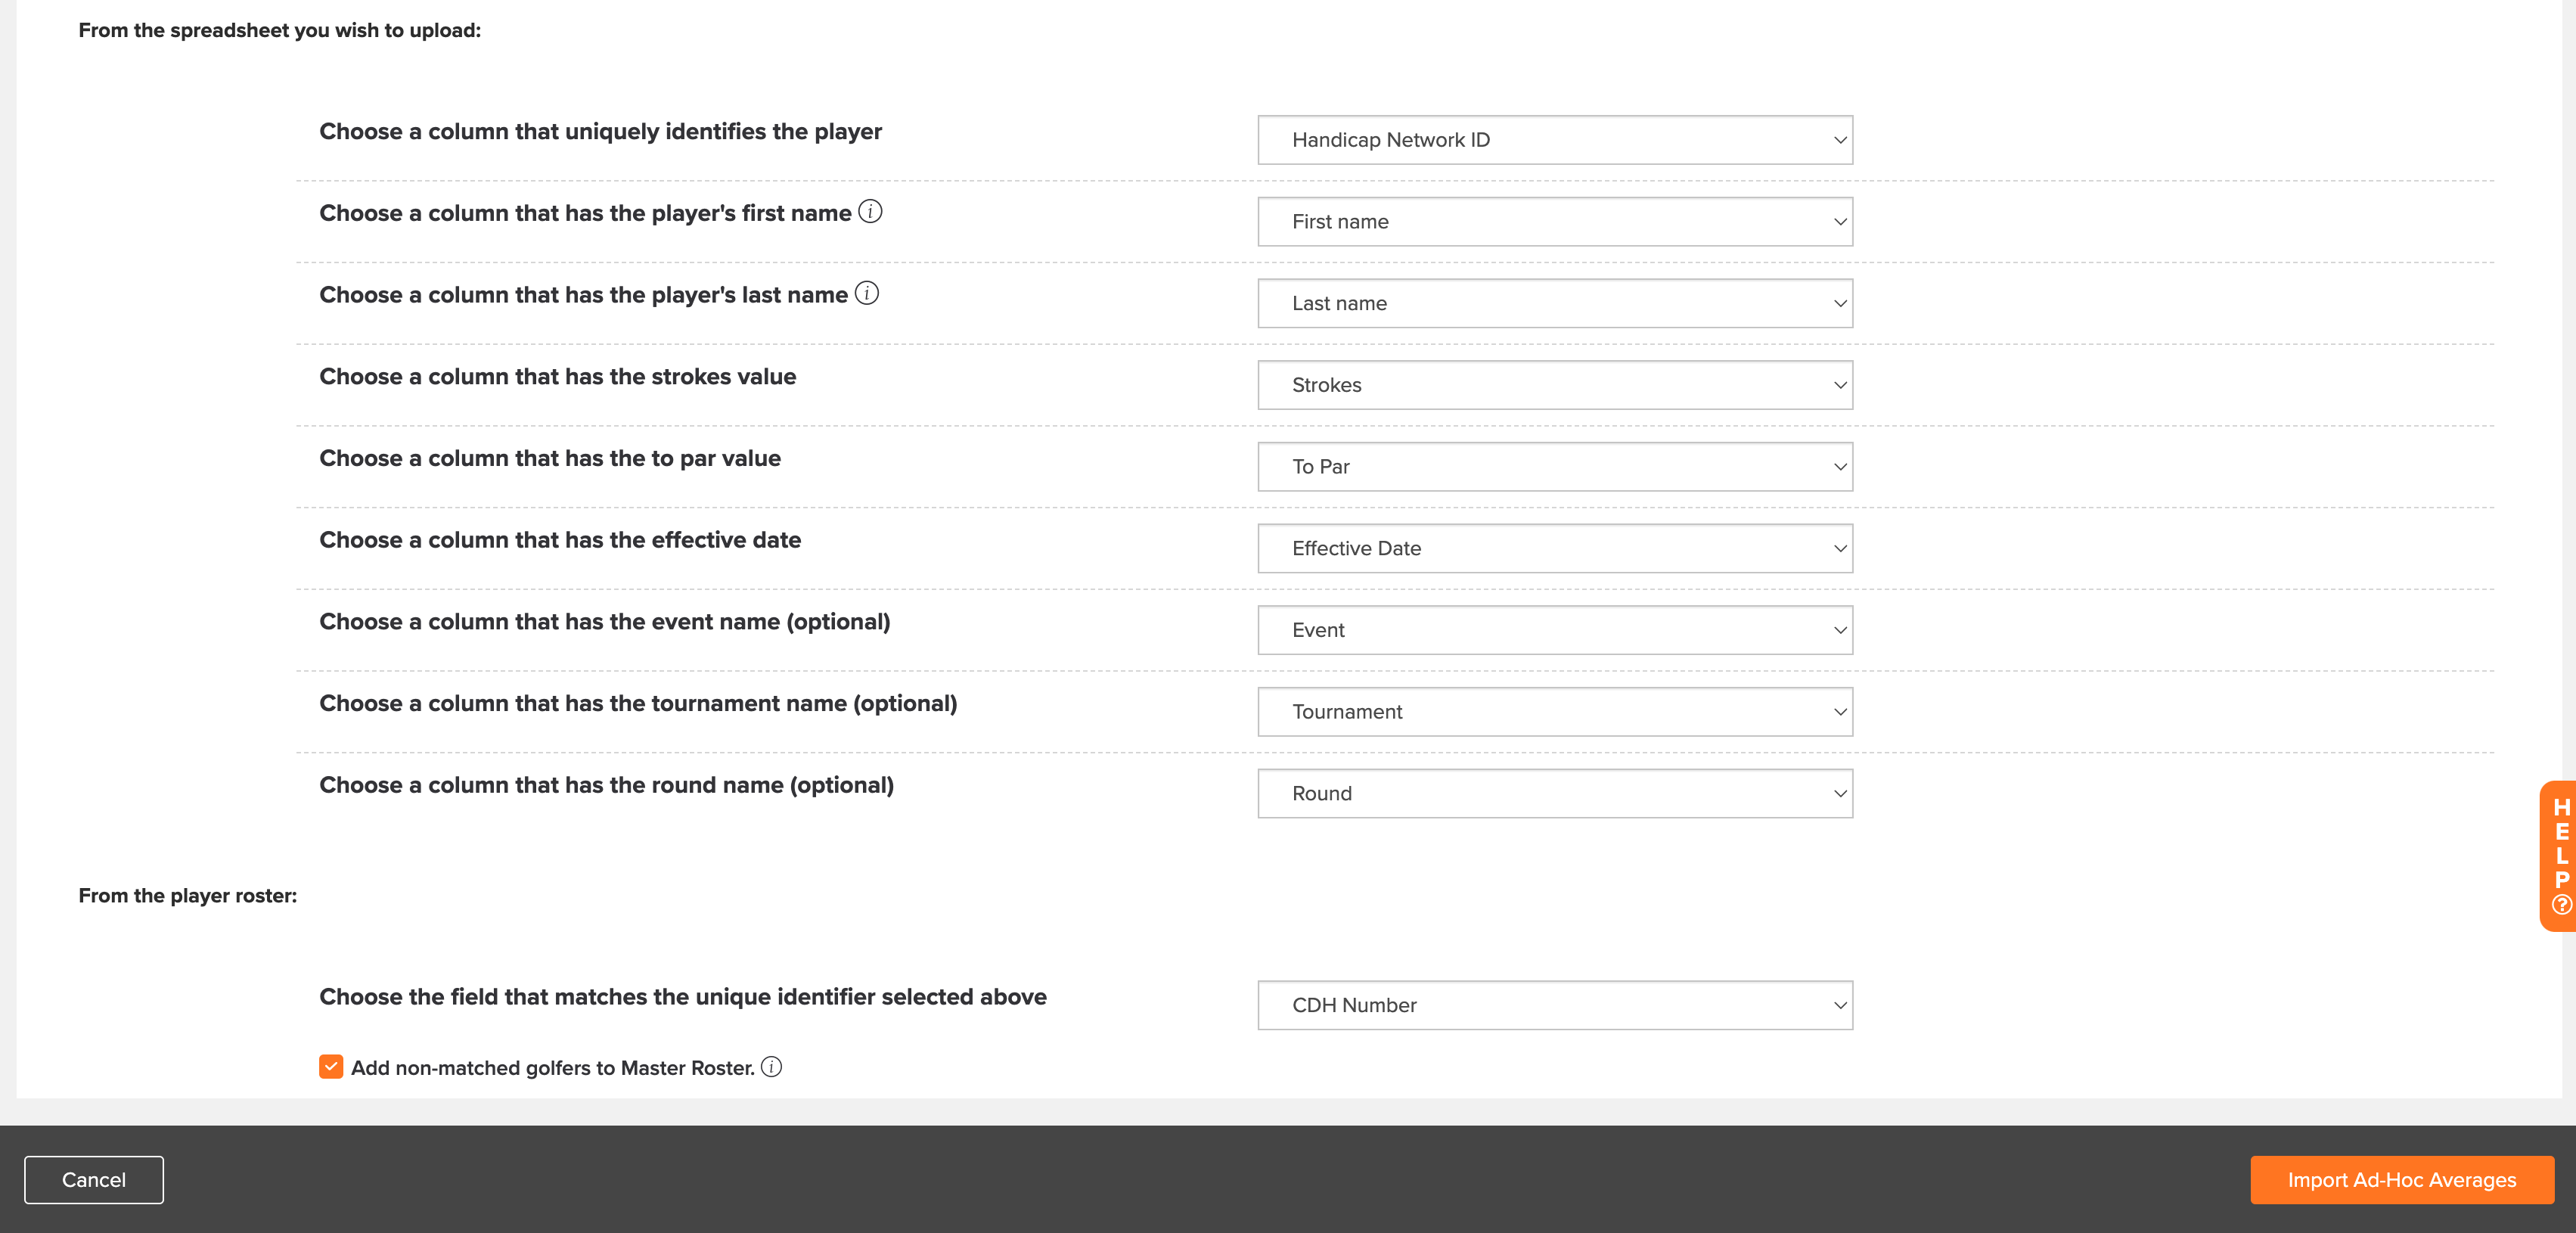Expand the Strokes column dropdown

pos(1555,385)
